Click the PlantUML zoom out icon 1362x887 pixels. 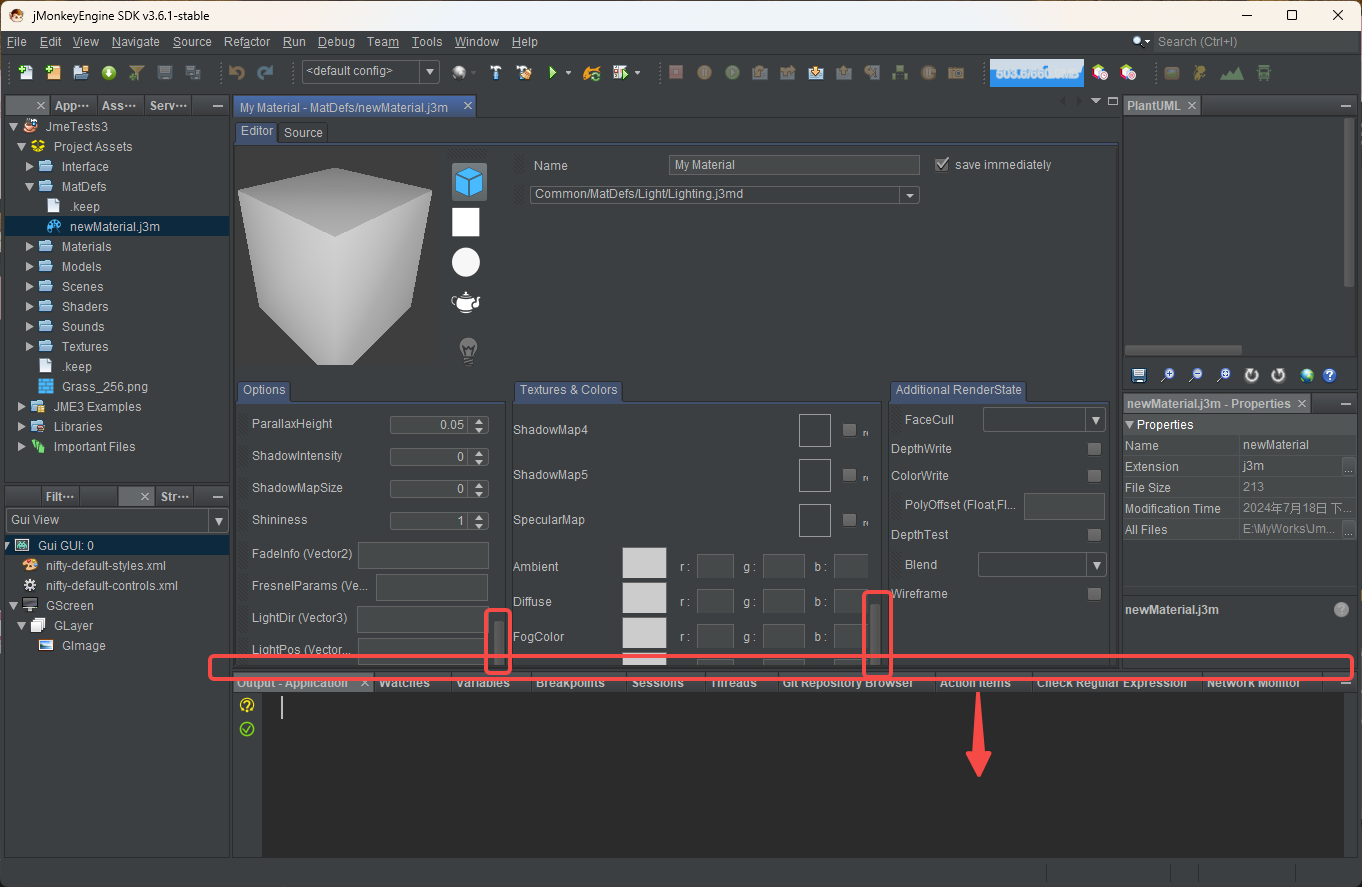tap(1195, 375)
